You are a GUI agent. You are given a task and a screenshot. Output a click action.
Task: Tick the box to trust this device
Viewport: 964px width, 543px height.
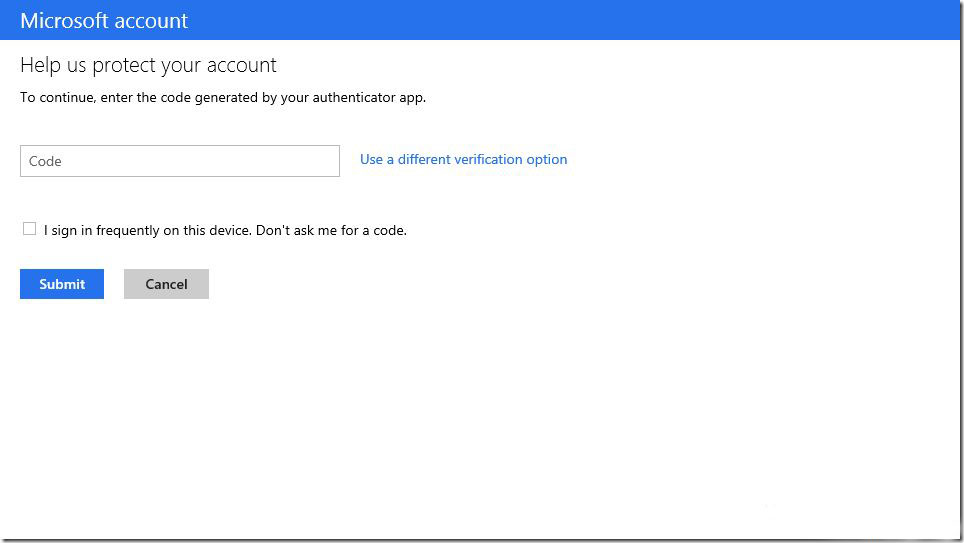point(29,229)
